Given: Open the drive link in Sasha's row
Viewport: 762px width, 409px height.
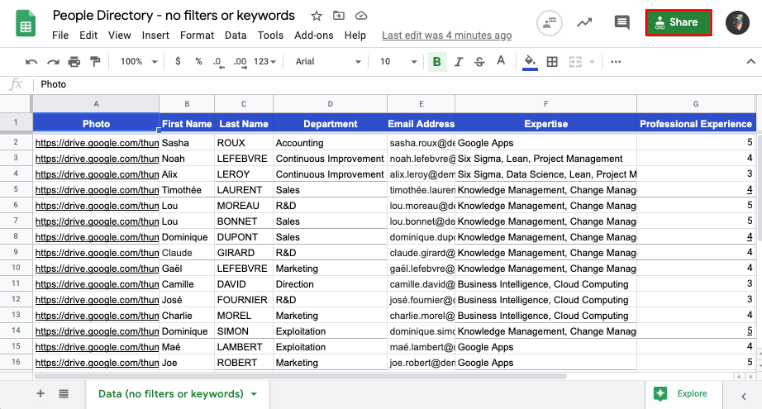Looking at the screenshot, I should click(97, 143).
